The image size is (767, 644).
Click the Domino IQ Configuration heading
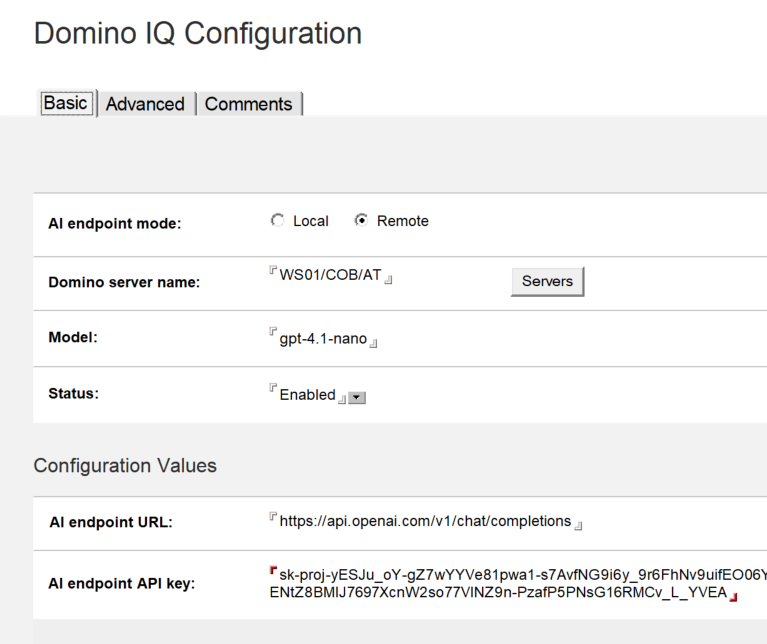click(198, 33)
